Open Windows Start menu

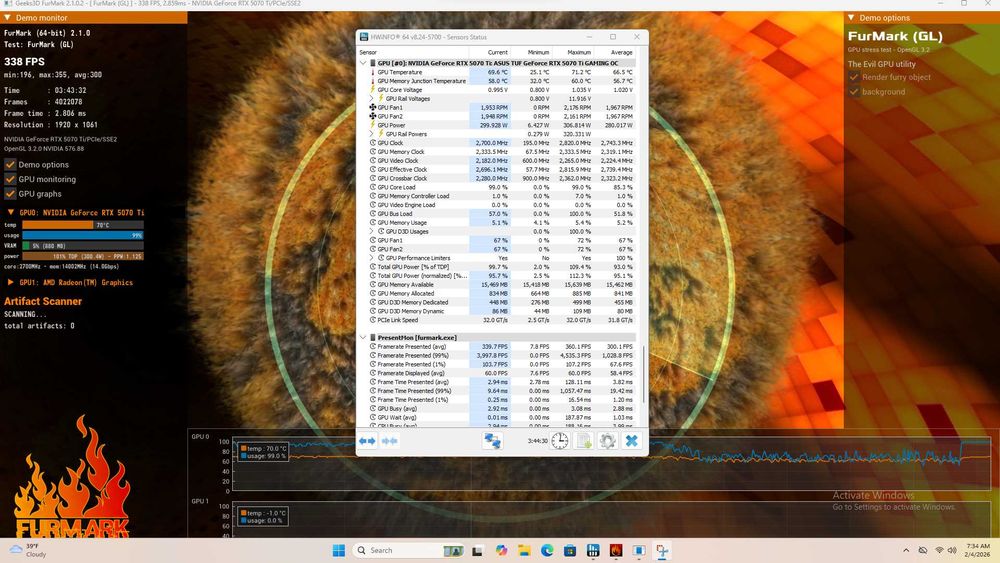click(x=339, y=550)
